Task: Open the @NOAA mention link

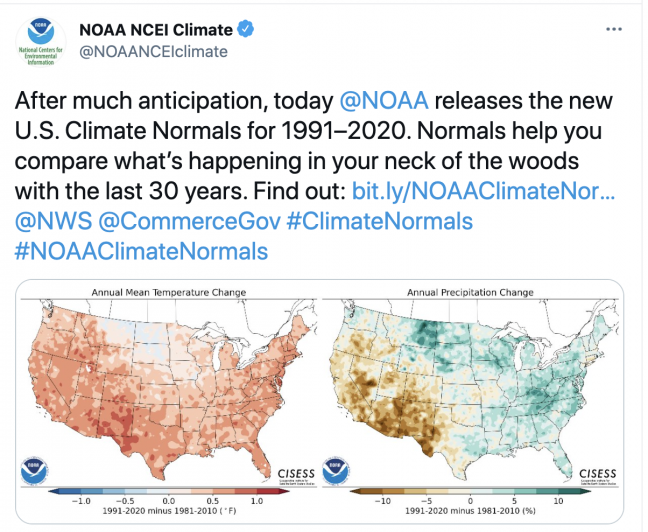Action: [x=384, y=100]
